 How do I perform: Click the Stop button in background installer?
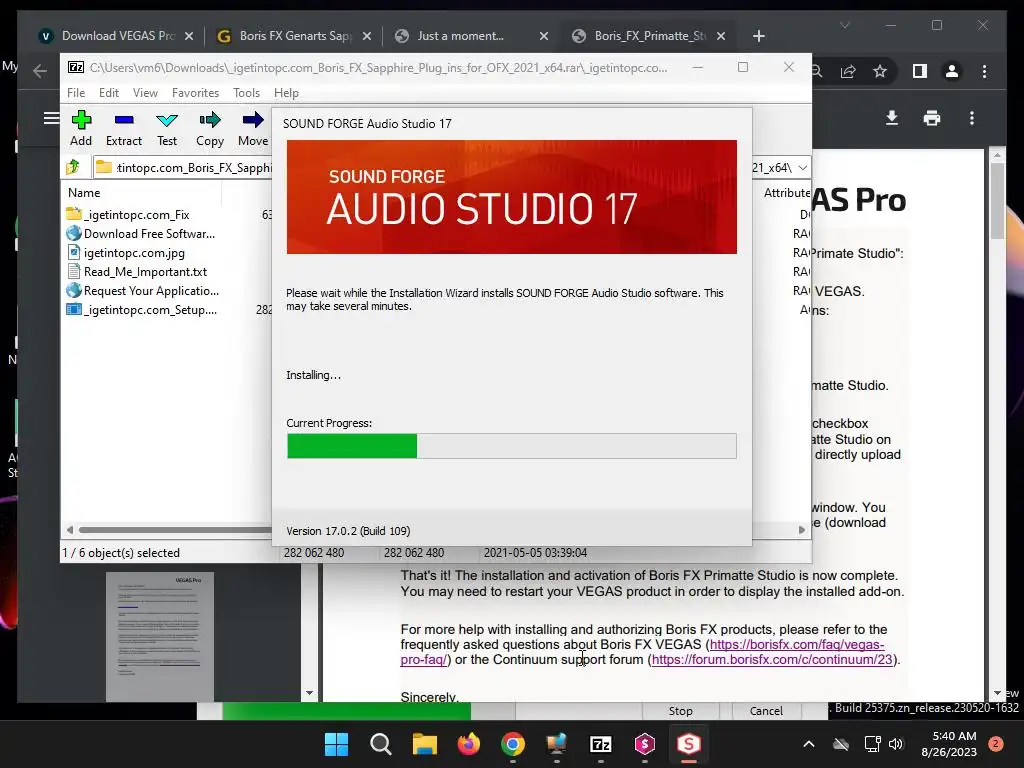click(680, 711)
